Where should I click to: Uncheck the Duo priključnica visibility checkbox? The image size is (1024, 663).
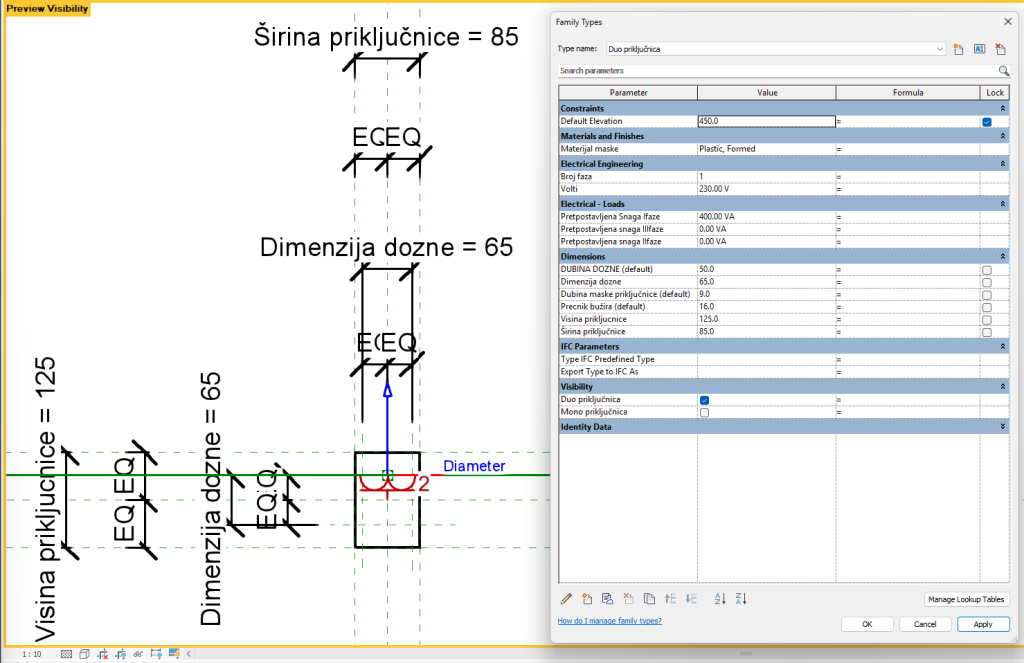click(x=704, y=400)
